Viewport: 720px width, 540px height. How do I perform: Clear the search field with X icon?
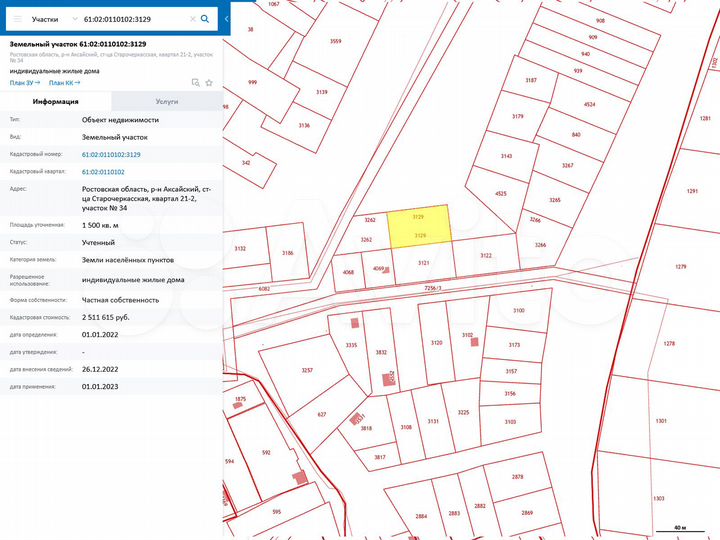click(193, 19)
